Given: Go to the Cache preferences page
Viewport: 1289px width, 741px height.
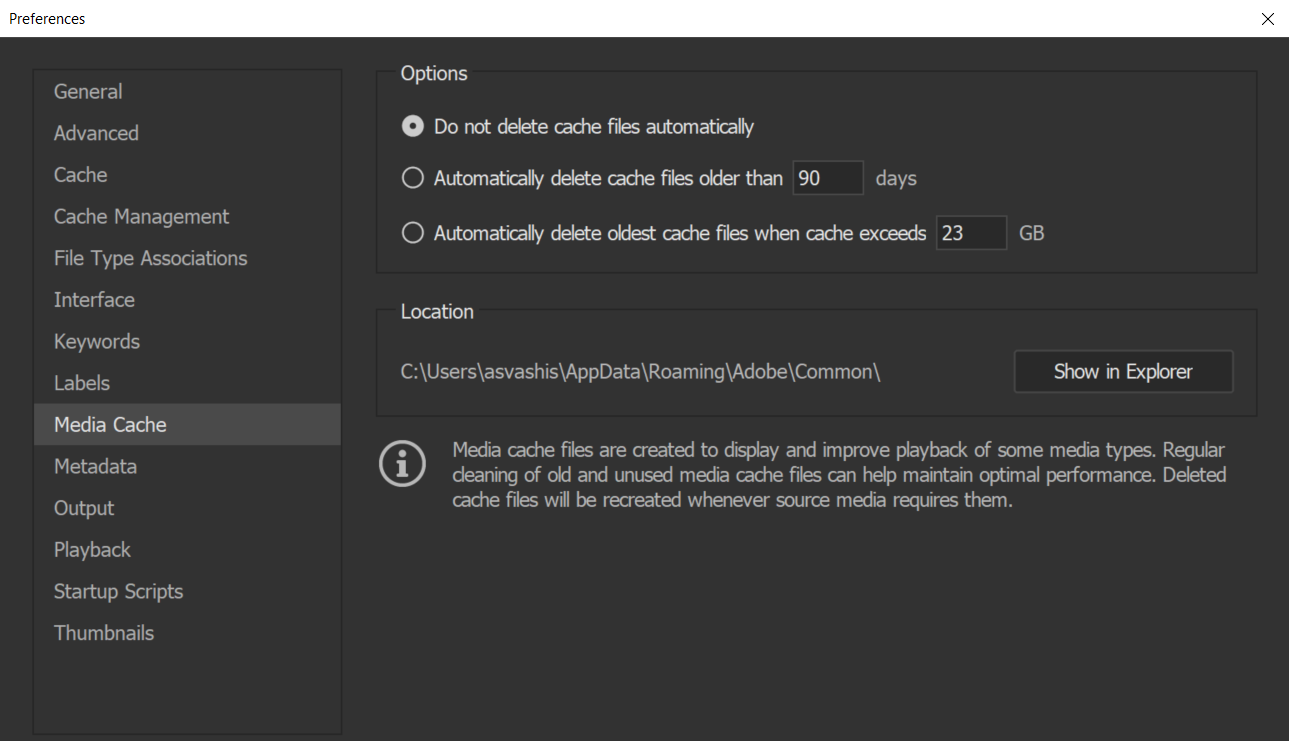Looking at the screenshot, I should pyautogui.click(x=80, y=175).
